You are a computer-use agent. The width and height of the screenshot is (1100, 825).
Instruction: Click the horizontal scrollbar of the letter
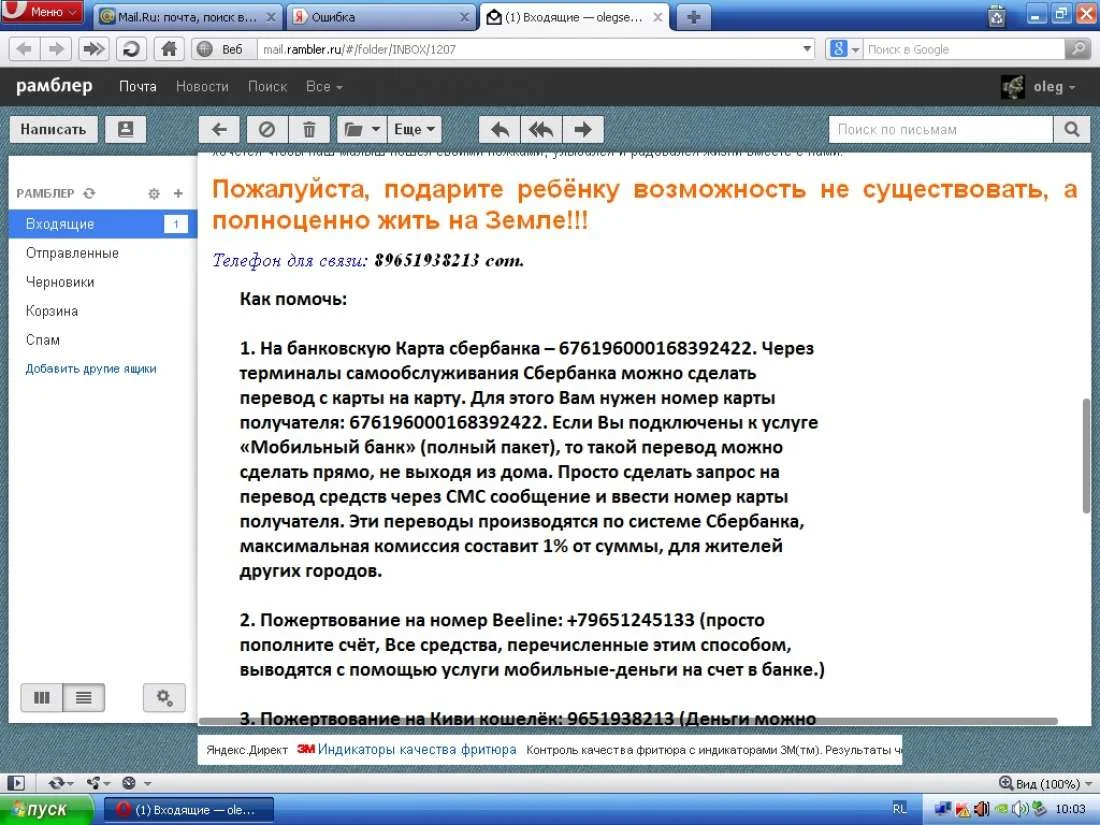628,721
